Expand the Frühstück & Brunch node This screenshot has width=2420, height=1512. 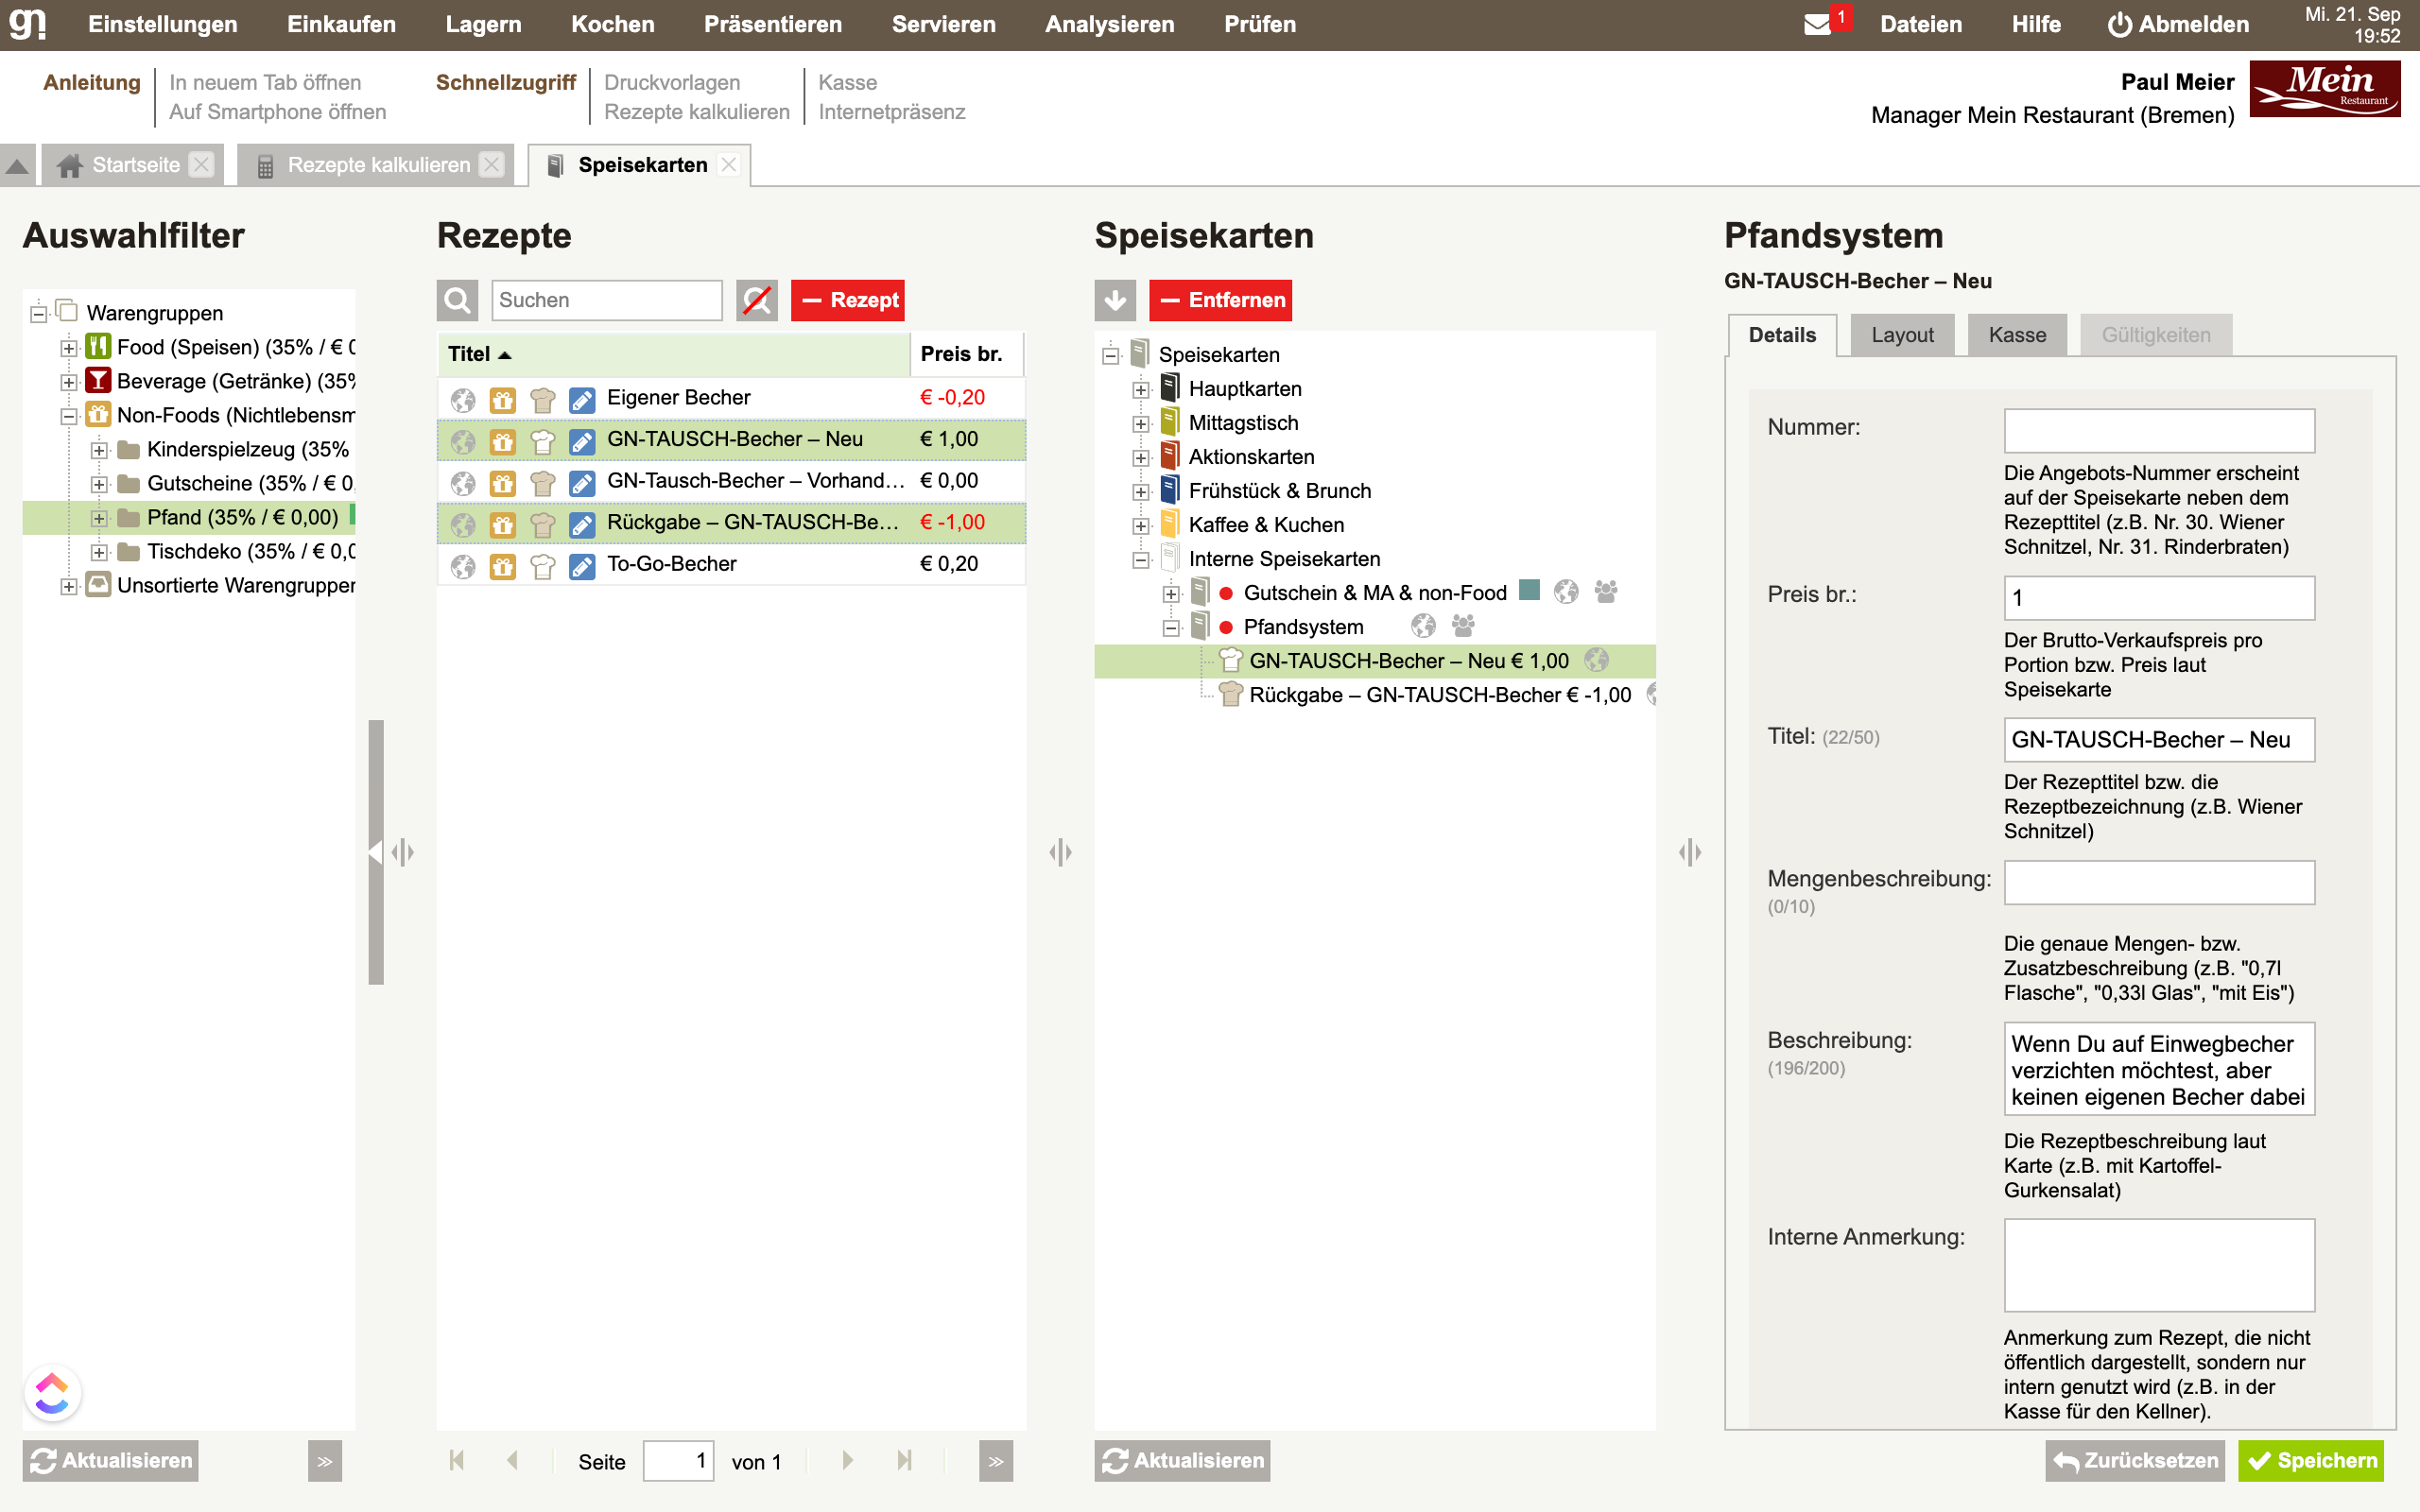[1141, 492]
